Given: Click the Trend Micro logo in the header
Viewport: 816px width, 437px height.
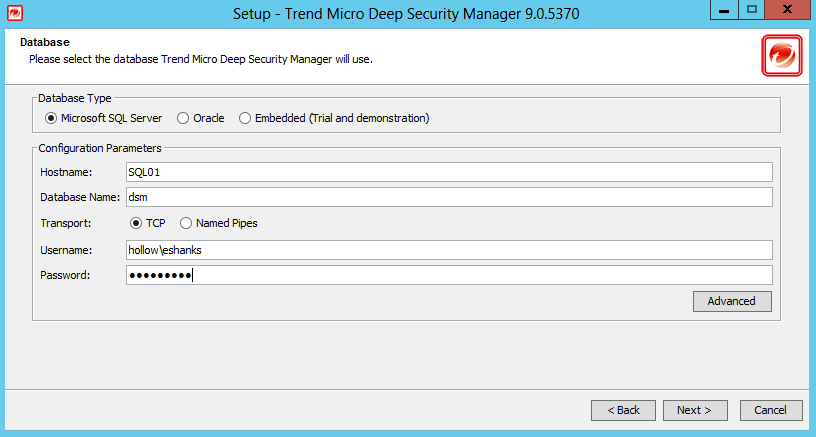Looking at the screenshot, I should (x=782, y=56).
